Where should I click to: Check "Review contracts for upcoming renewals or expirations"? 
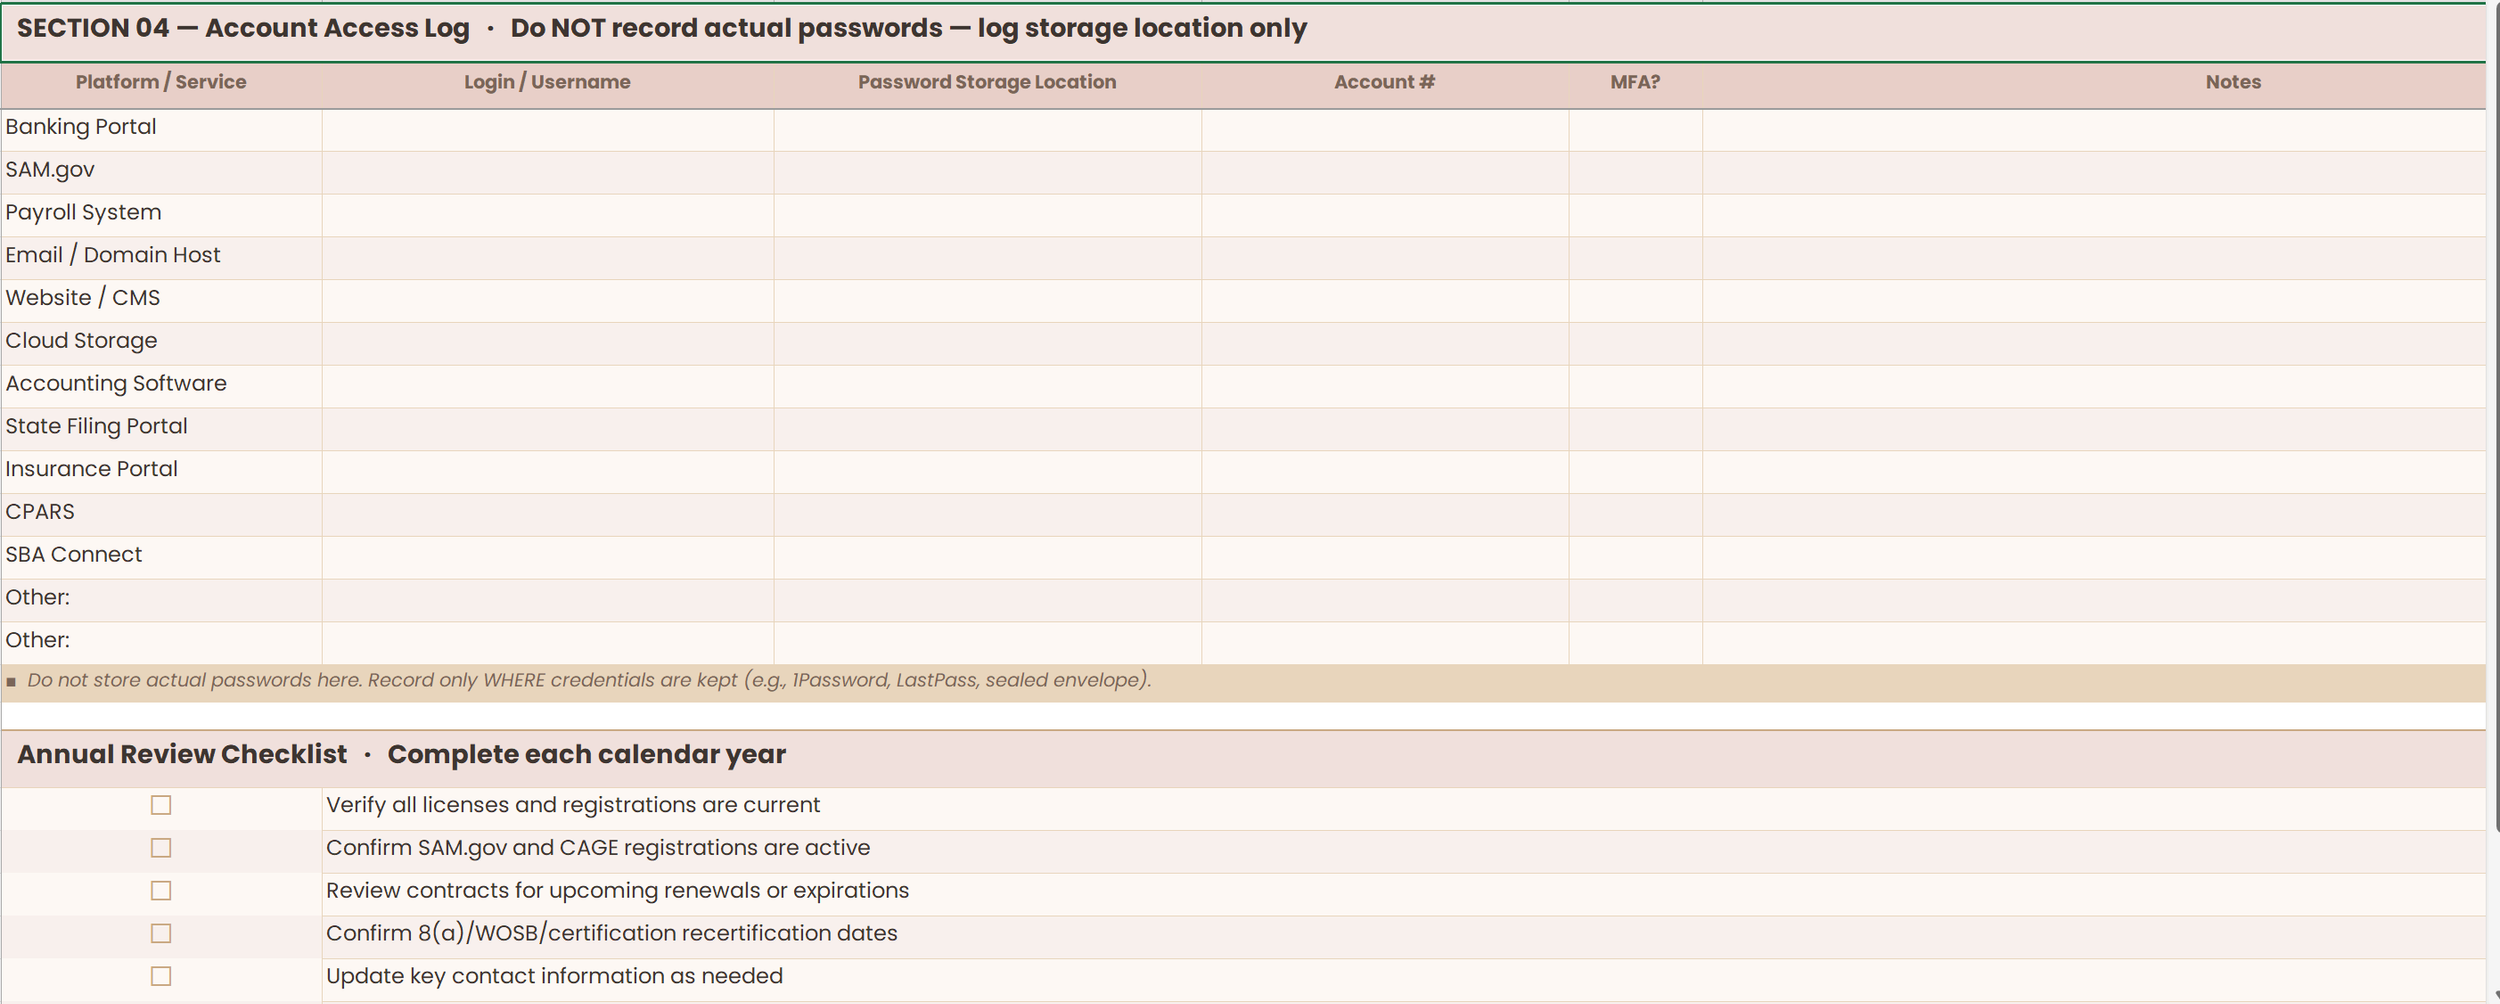(x=161, y=890)
